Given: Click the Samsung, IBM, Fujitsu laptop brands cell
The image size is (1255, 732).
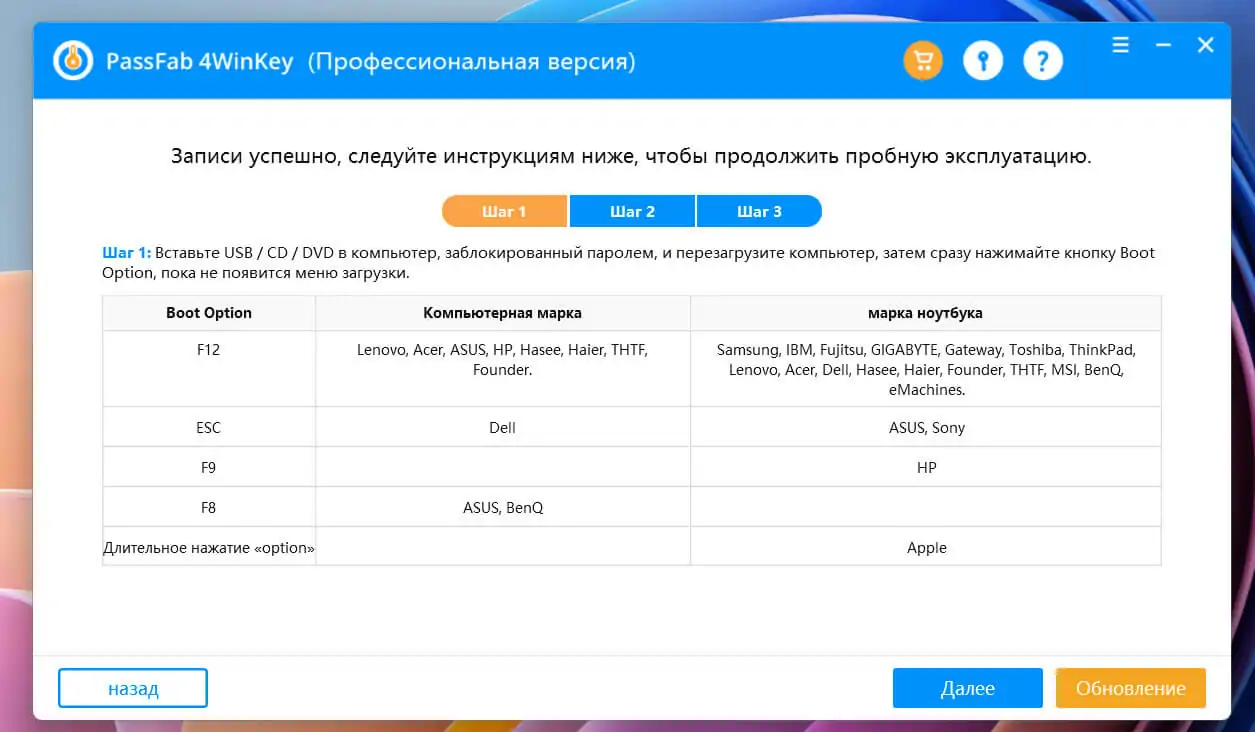Looking at the screenshot, I should tap(926, 369).
